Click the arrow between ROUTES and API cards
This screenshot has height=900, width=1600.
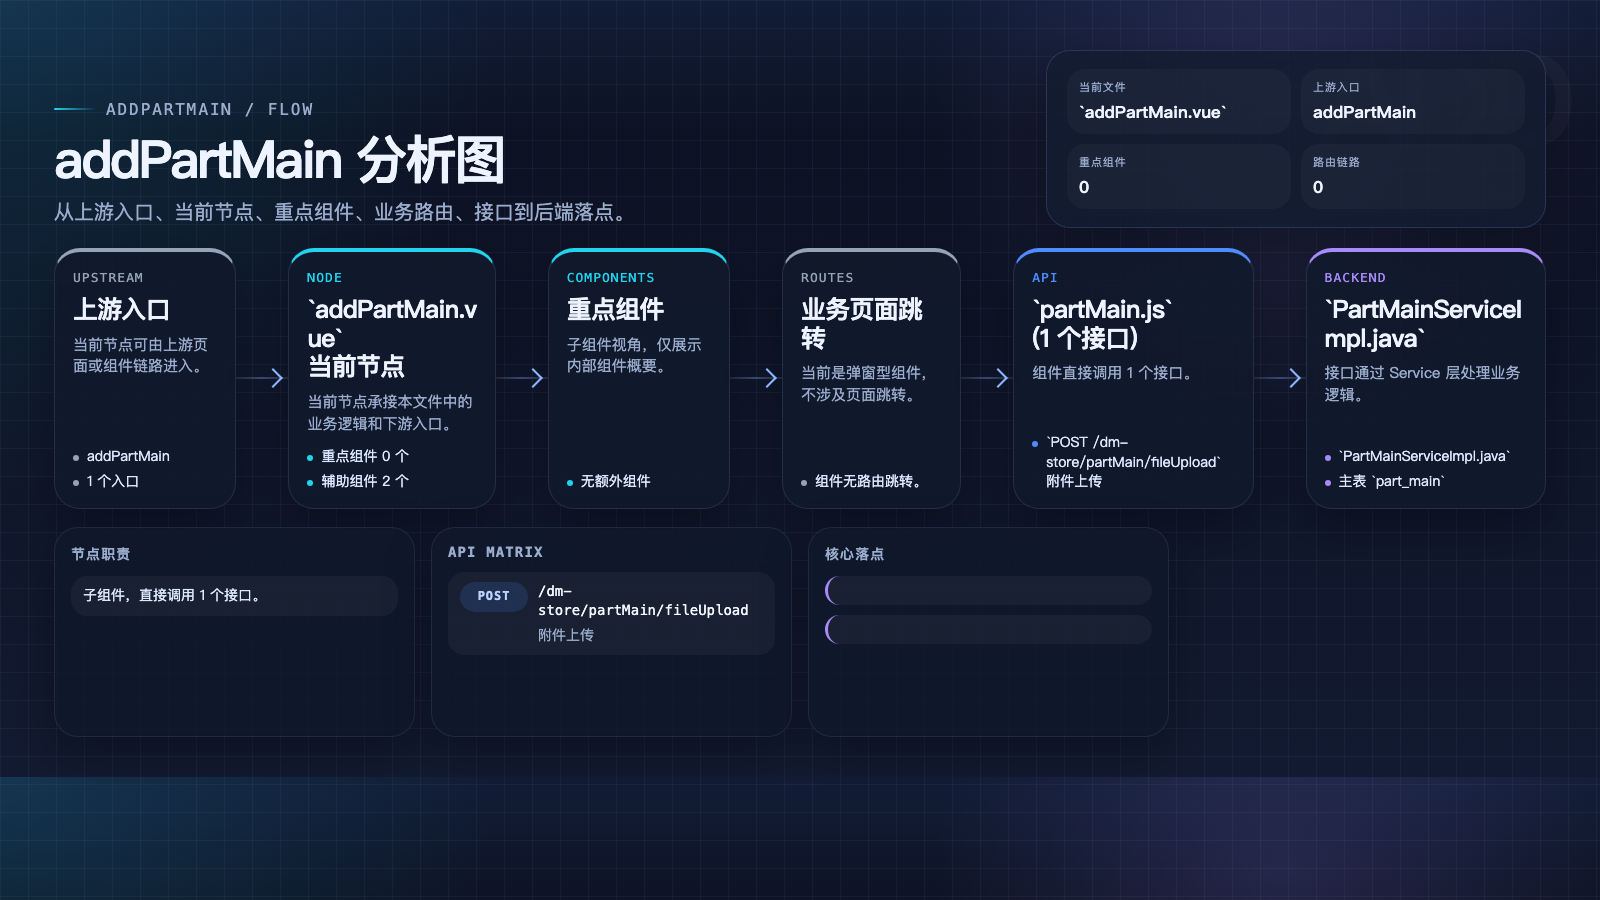coord(986,378)
